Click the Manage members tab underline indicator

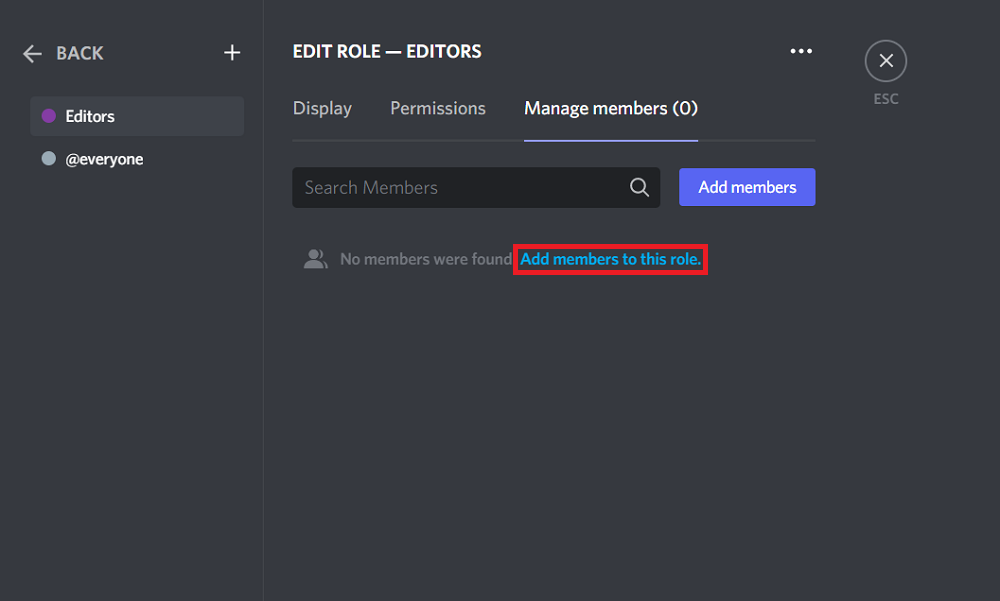610,138
